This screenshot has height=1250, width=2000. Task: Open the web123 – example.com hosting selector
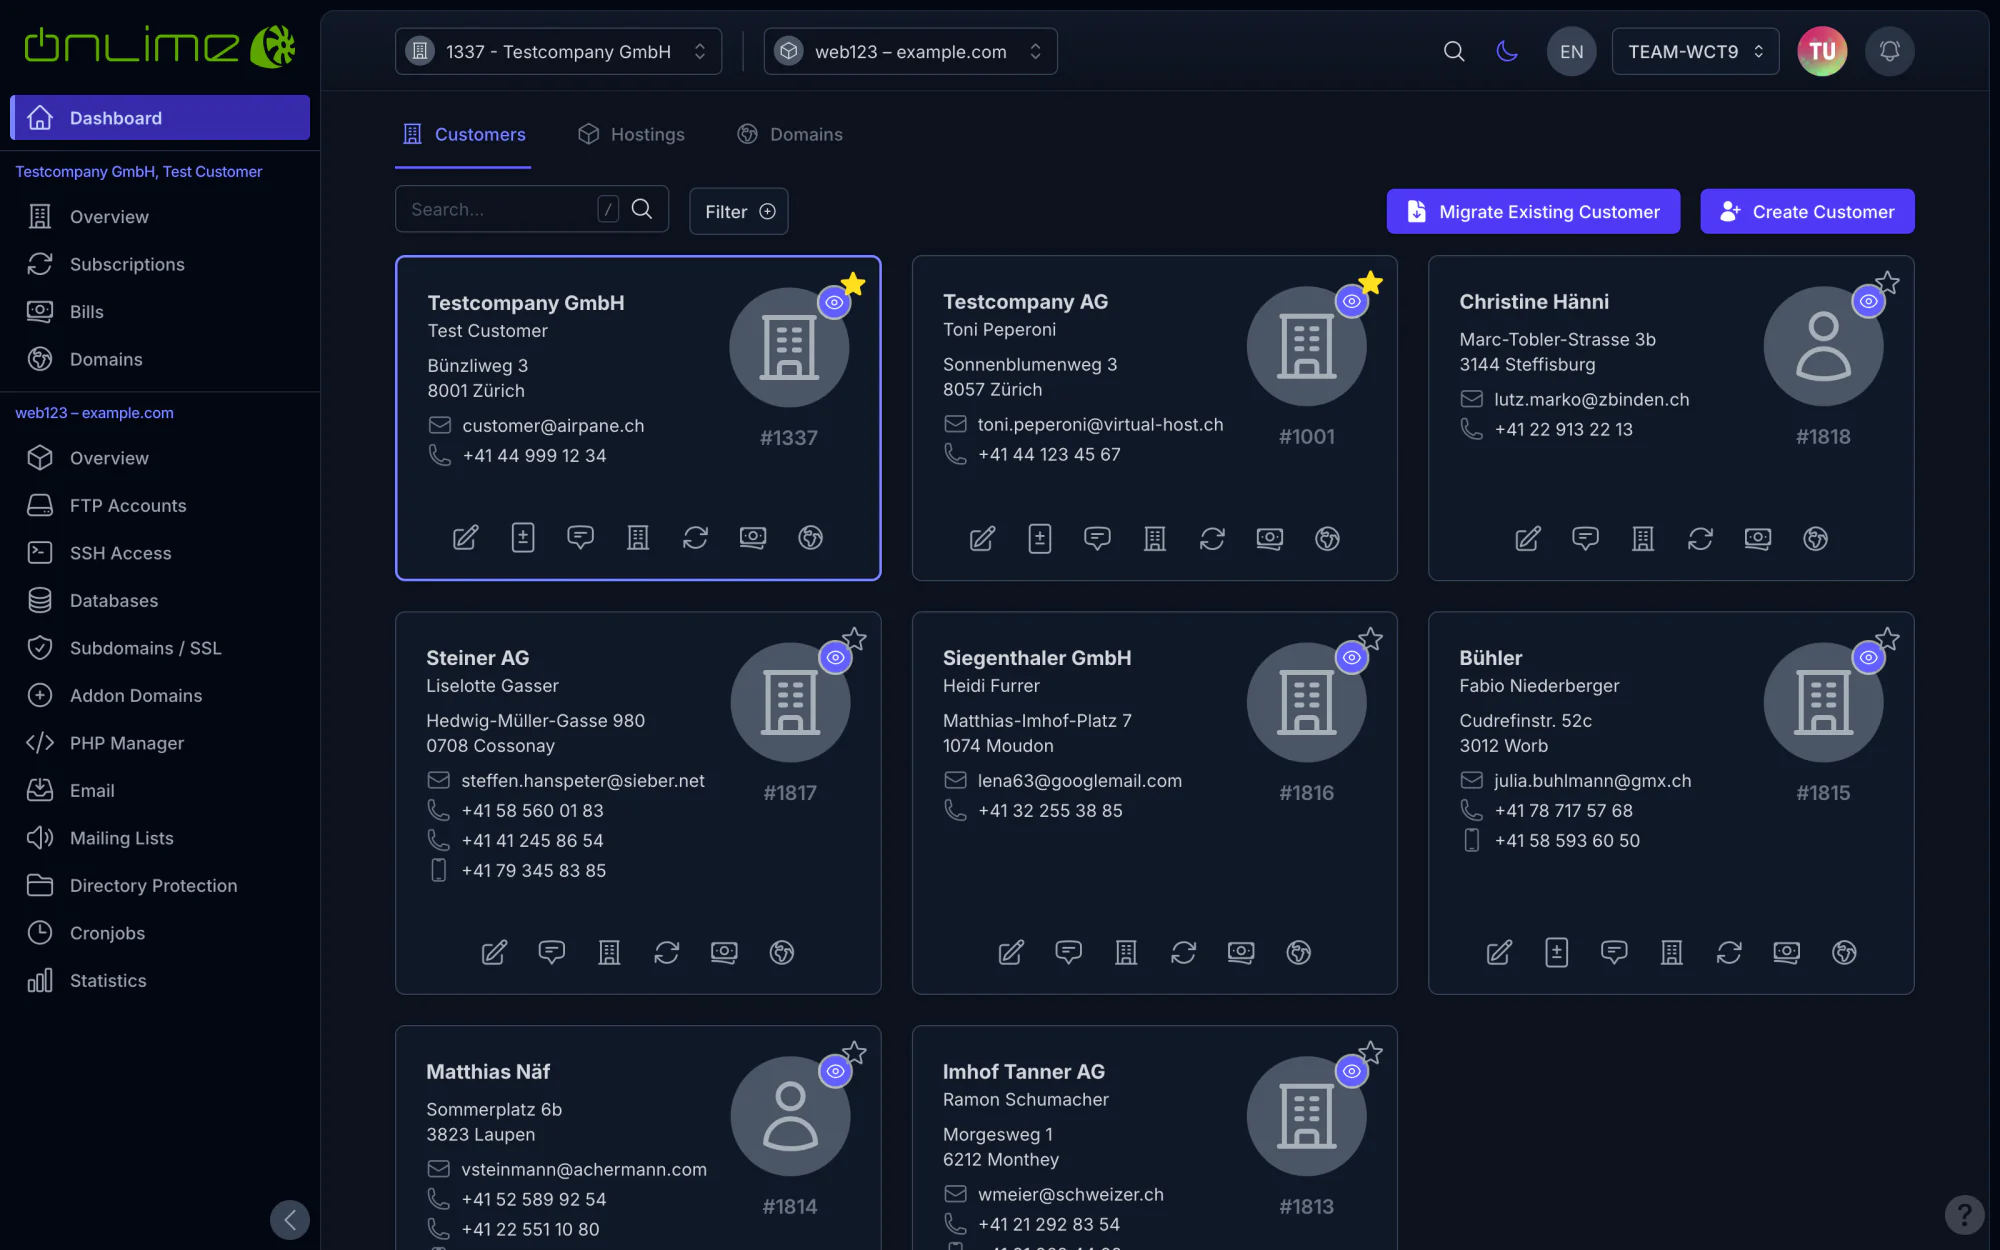click(x=910, y=51)
